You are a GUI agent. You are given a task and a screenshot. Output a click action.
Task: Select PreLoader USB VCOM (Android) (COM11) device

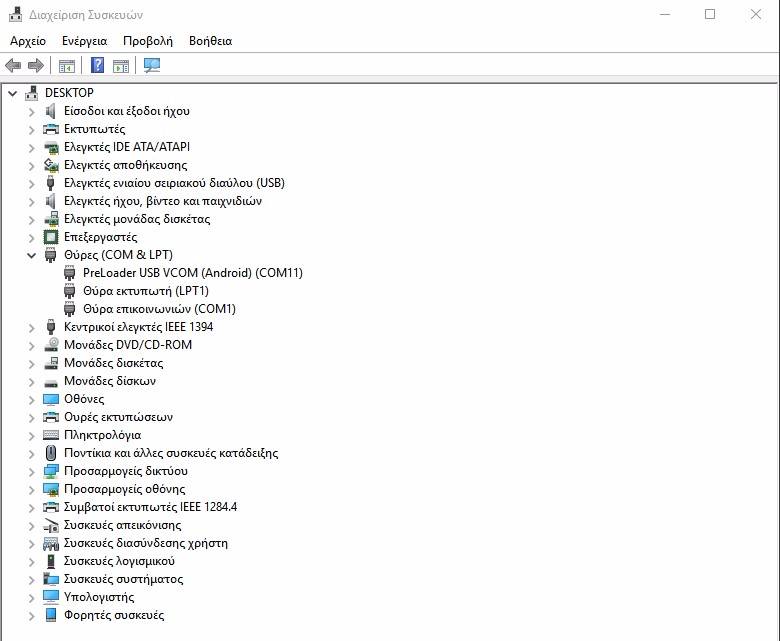pyautogui.click(x=192, y=273)
